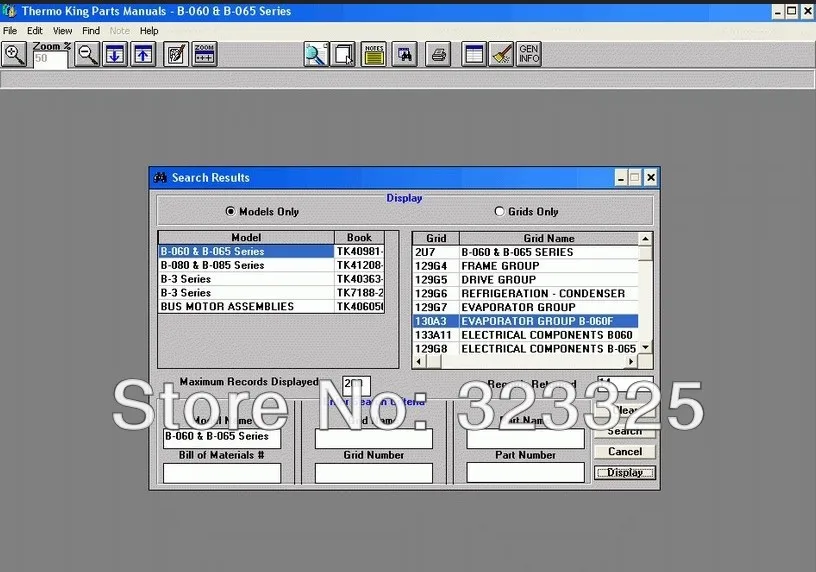Open the yellow NOTES icon
Image resolution: width=816 pixels, height=572 pixels.
point(374,54)
